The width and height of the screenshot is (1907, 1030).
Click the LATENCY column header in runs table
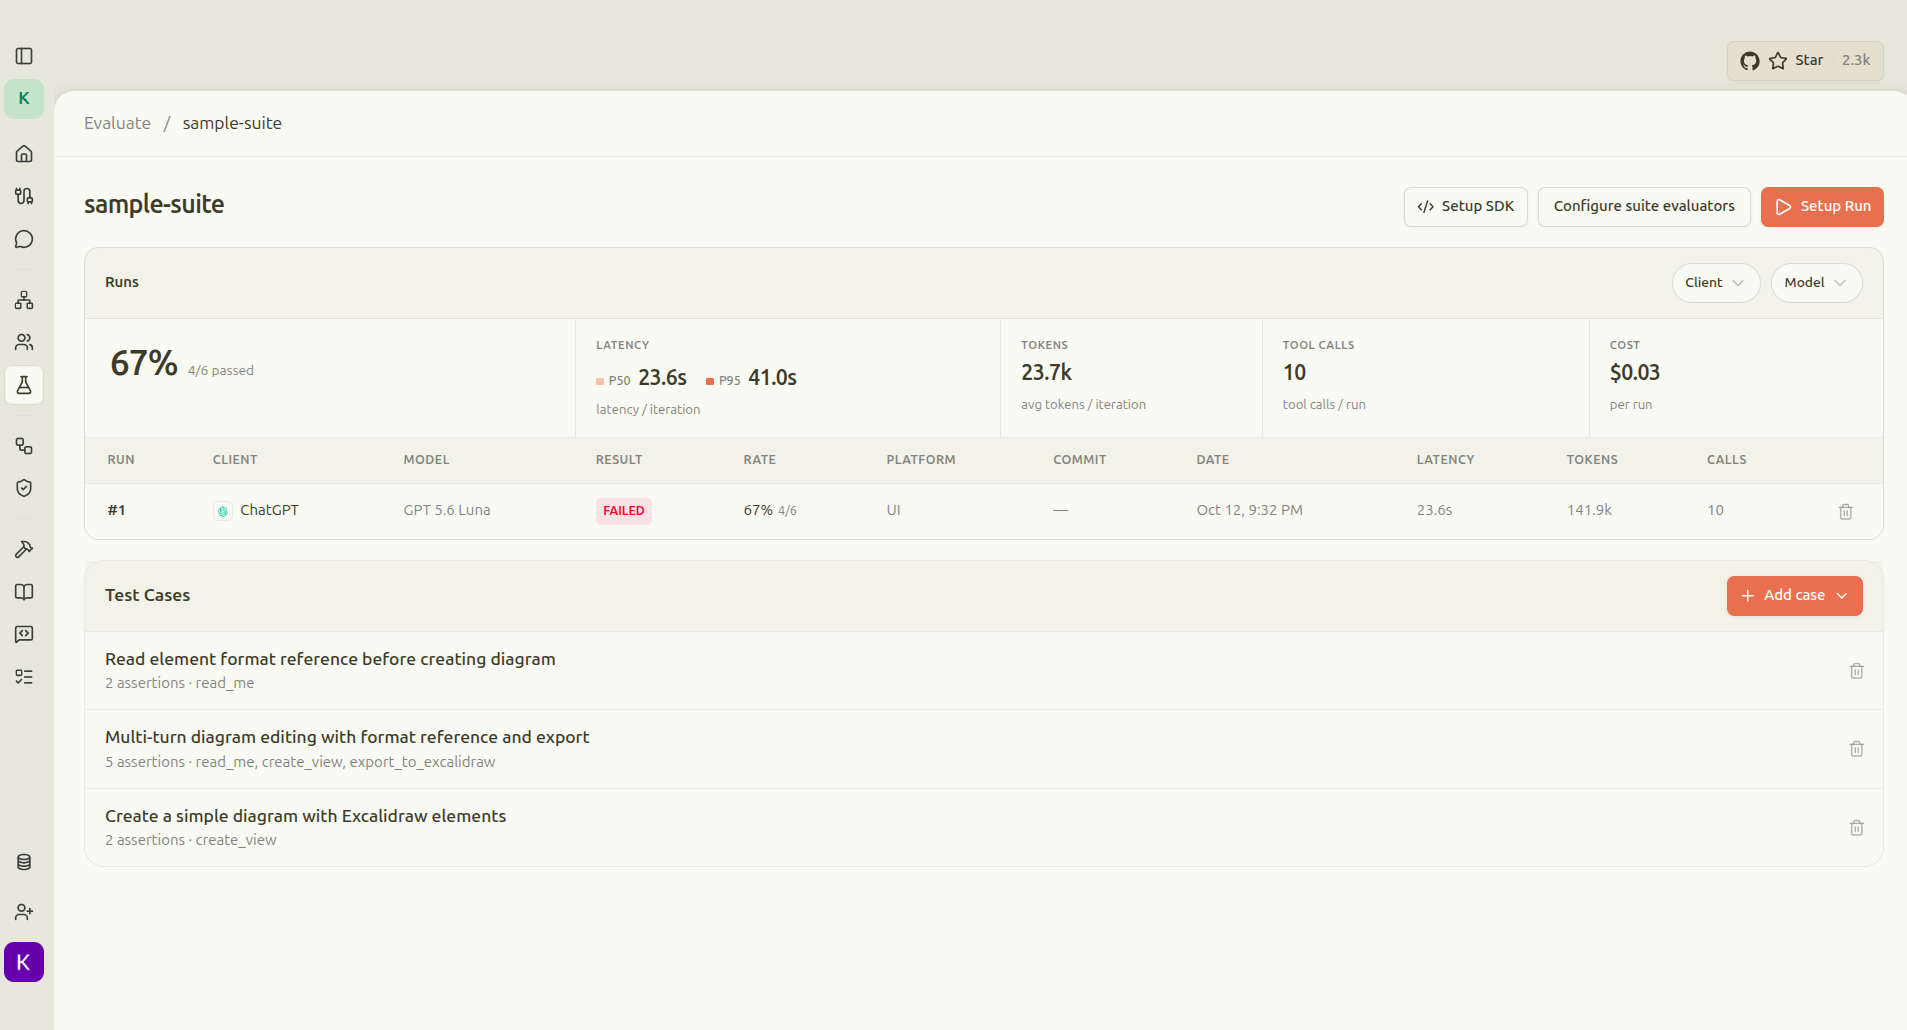1445,460
